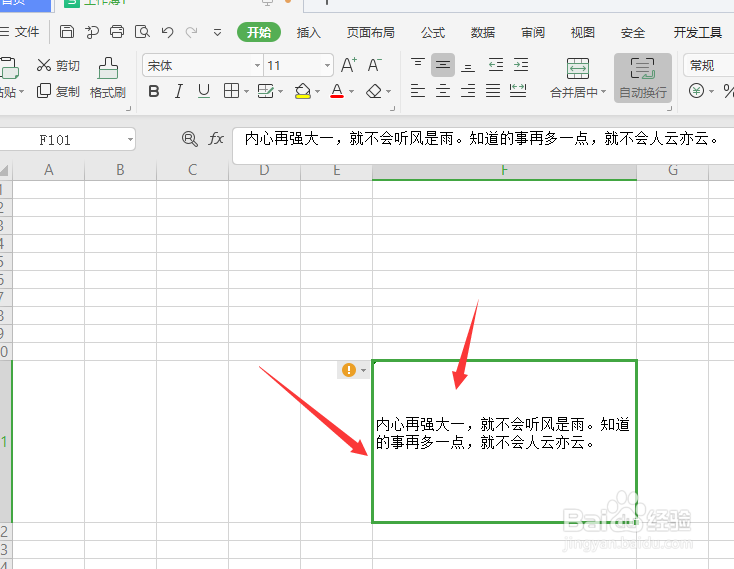Screen dimensions: 734x569
Task: Open the 合并居中 dropdown arrow
Action: 603,92
